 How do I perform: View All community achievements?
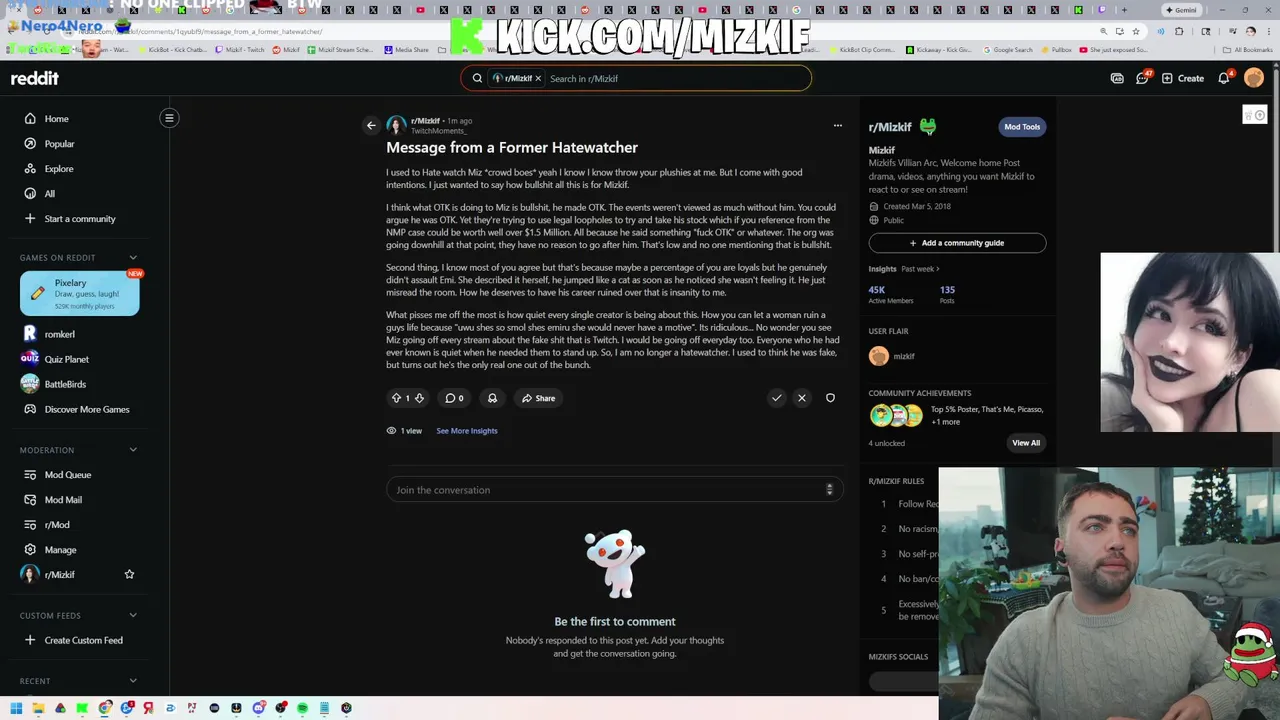(x=1026, y=443)
